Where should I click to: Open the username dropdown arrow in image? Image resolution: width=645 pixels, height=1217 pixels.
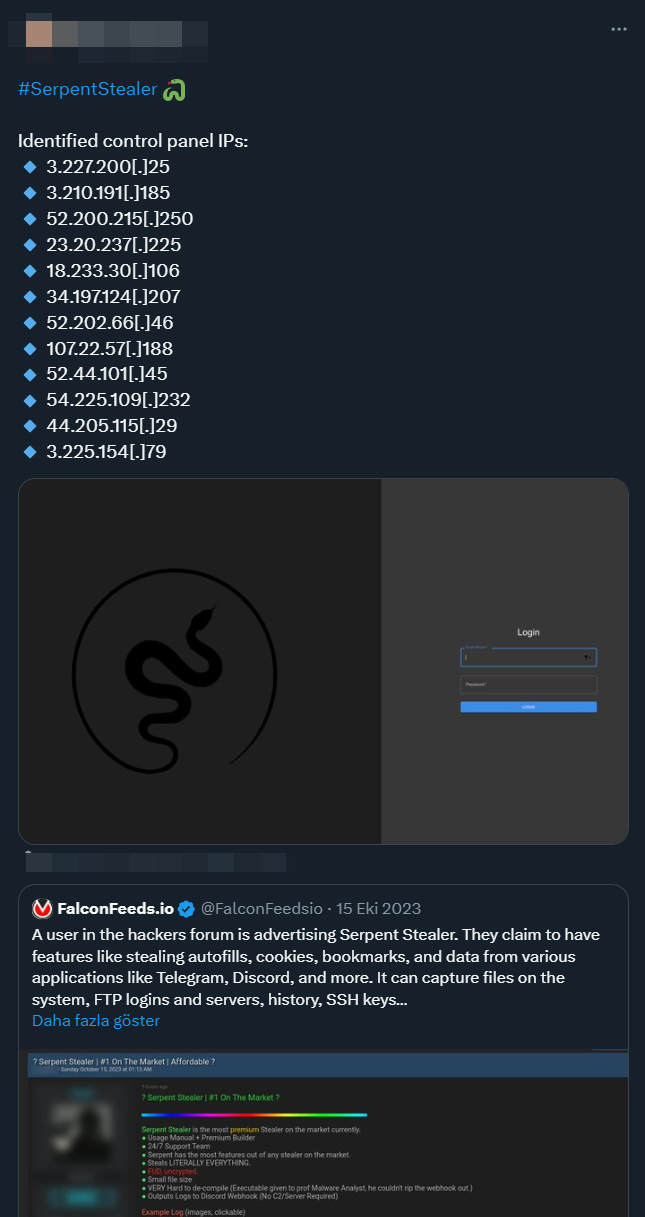click(x=586, y=657)
